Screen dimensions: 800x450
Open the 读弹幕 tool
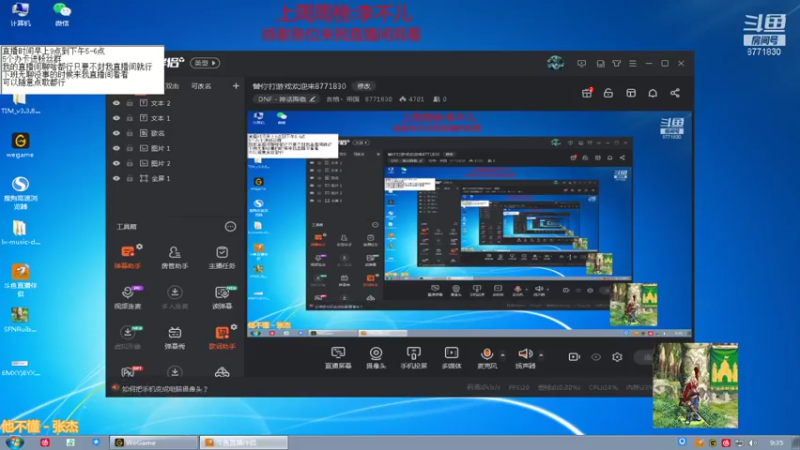[222, 297]
